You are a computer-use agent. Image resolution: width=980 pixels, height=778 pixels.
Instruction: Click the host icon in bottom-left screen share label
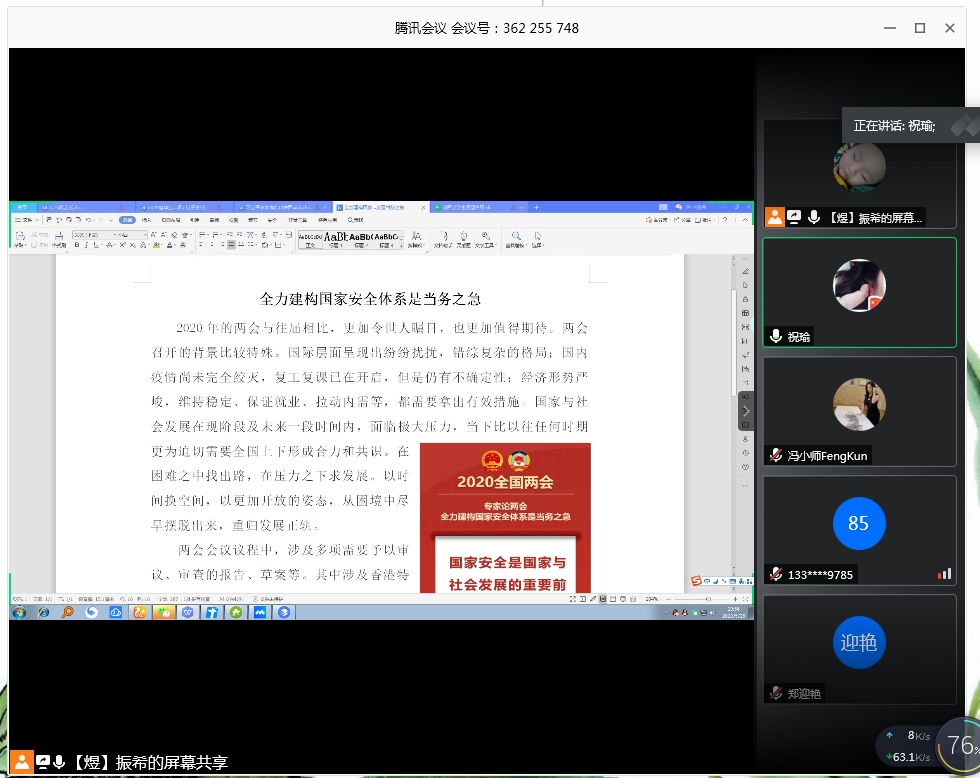22,762
